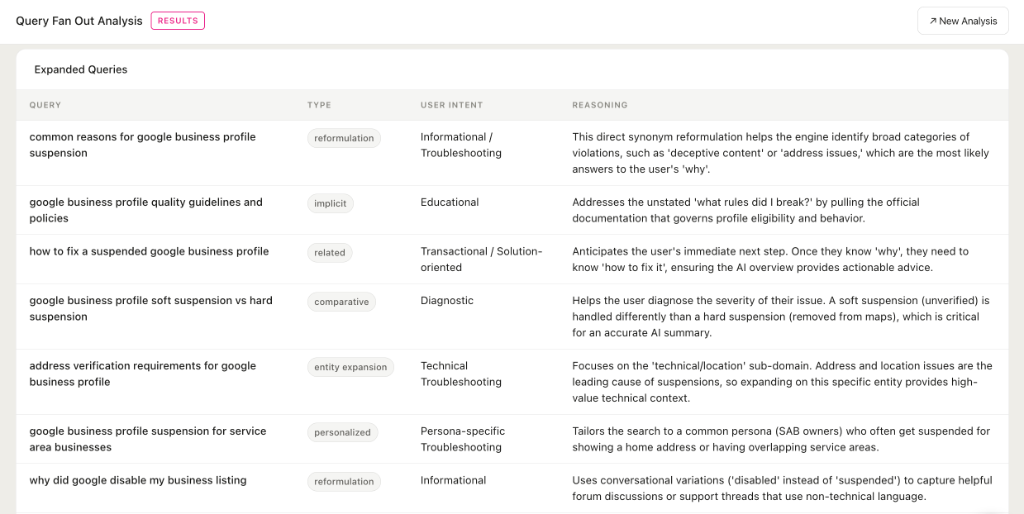This screenshot has height=514, width=1024.
Task: Click the Educational intent cell
Action: click(x=449, y=202)
